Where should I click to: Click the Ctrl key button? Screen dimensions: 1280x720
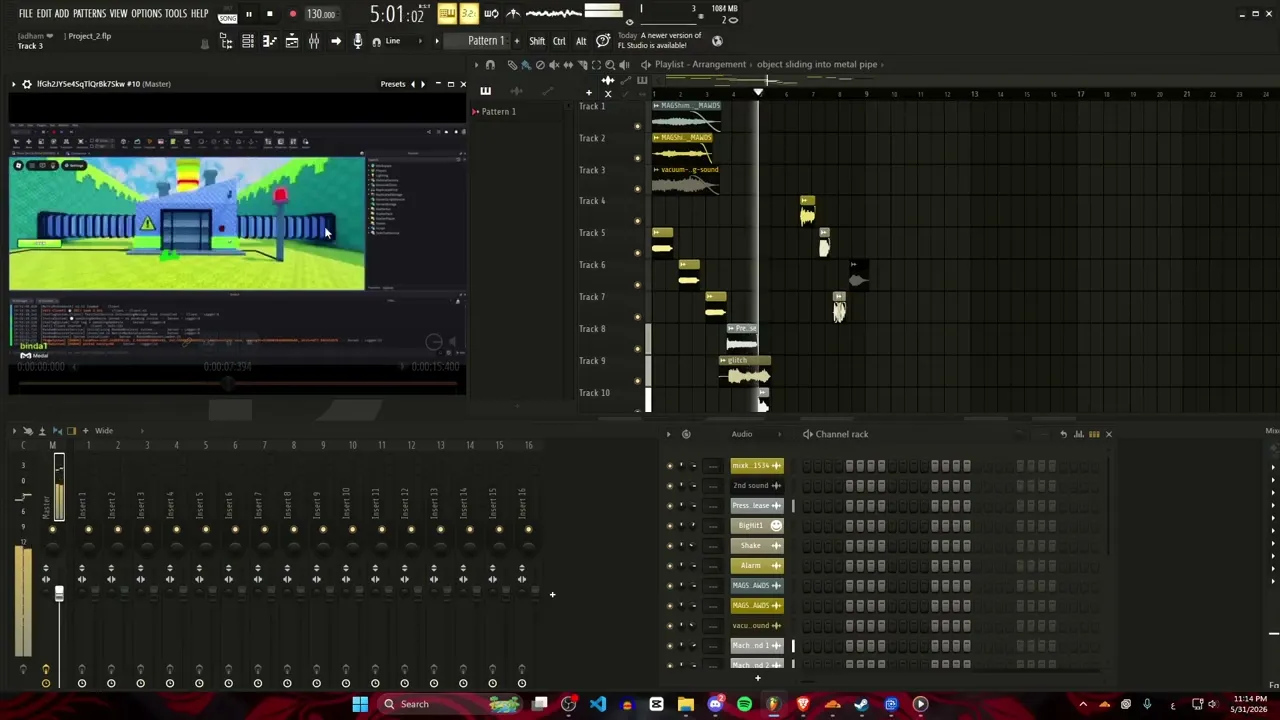click(x=559, y=41)
